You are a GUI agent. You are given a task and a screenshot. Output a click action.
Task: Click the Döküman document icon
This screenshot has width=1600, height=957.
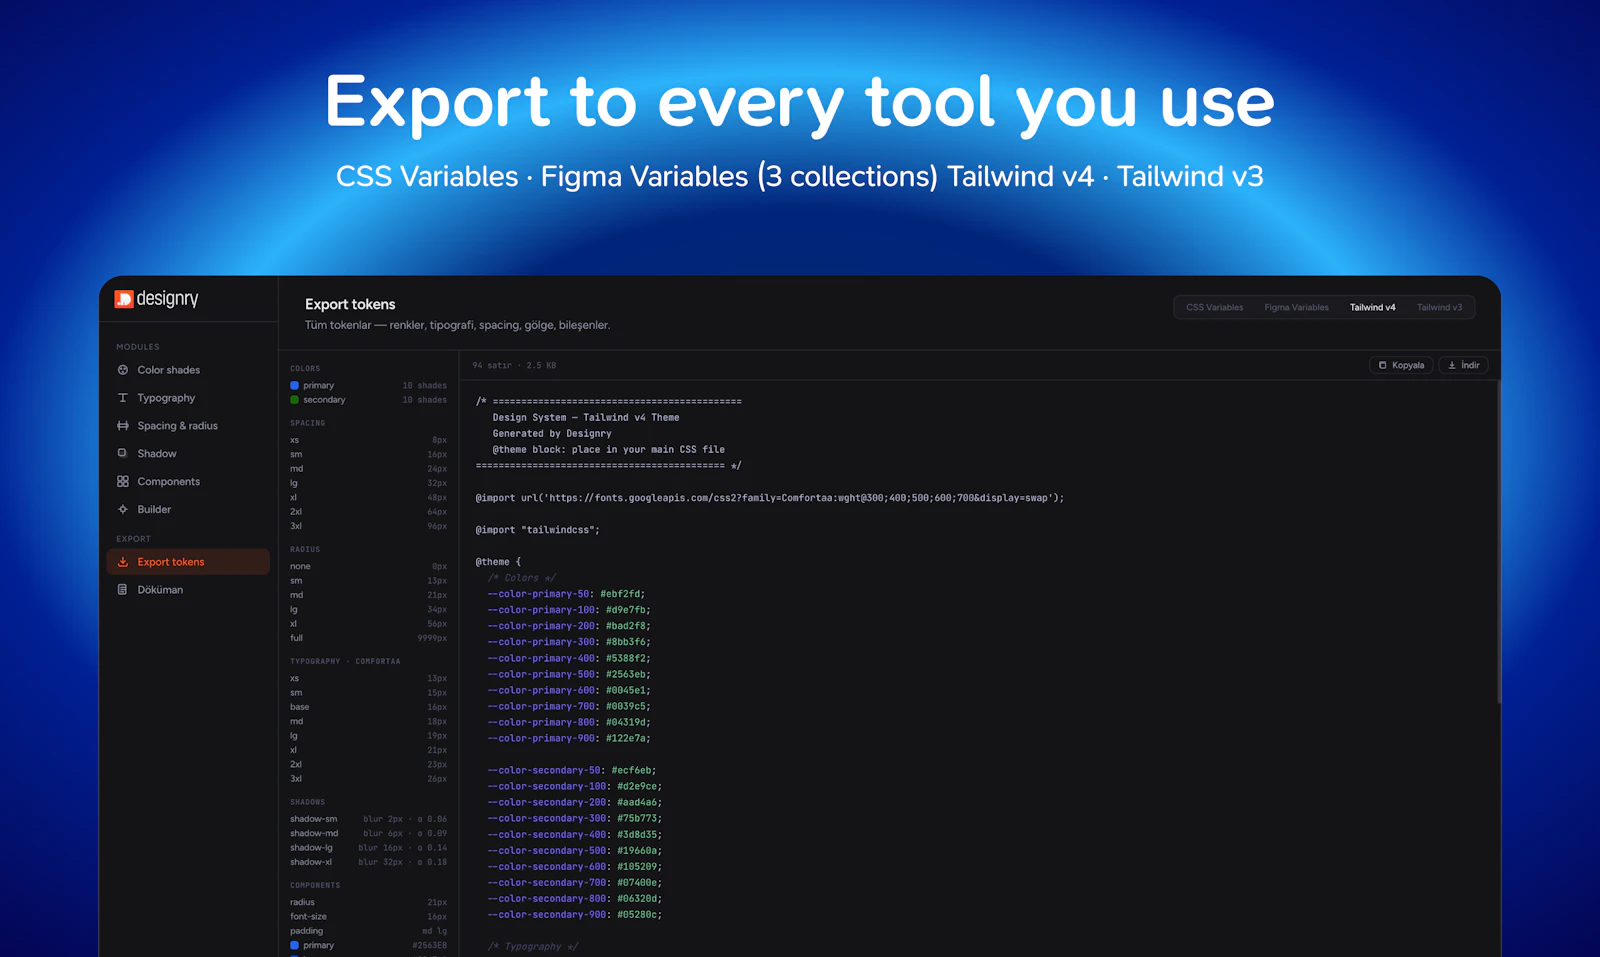coord(123,590)
